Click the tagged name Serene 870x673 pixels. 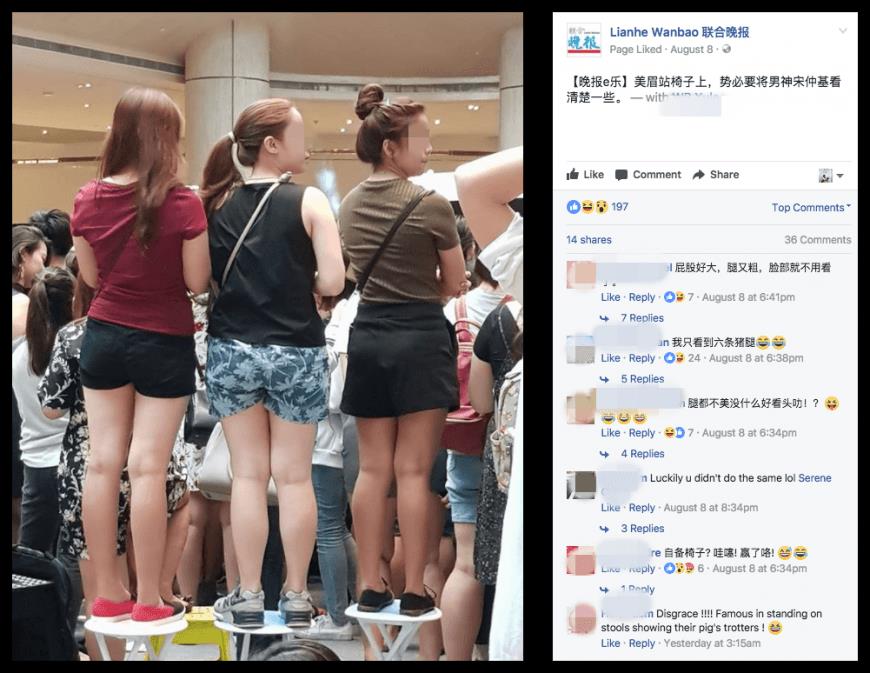[815, 478]
